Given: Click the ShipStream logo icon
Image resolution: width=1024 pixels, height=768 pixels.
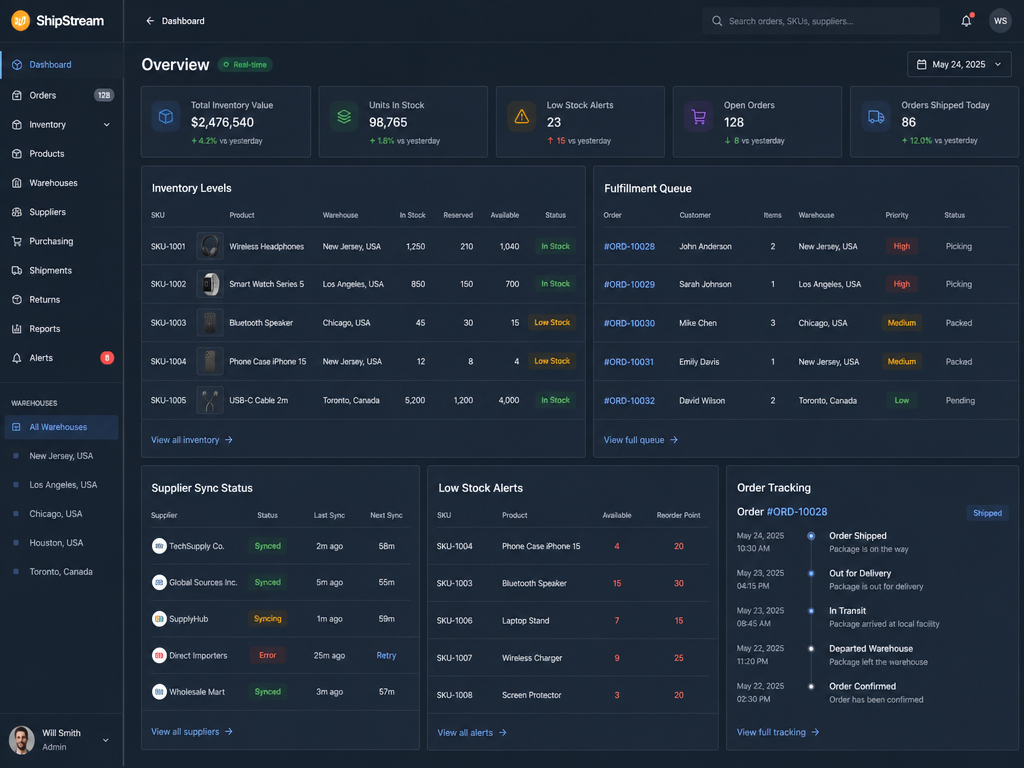Looking at the screenshot, I should click(20, 21).
